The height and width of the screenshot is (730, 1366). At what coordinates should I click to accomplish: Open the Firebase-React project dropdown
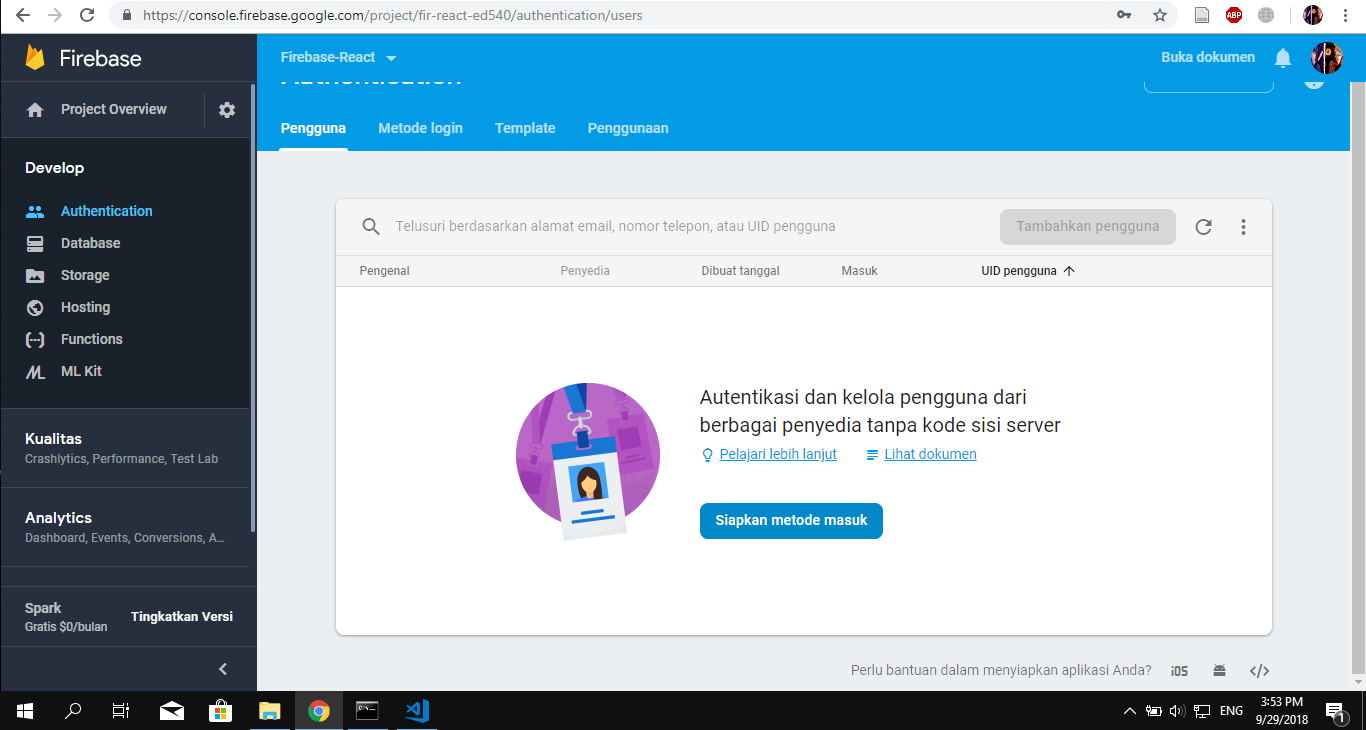[338, 58]
